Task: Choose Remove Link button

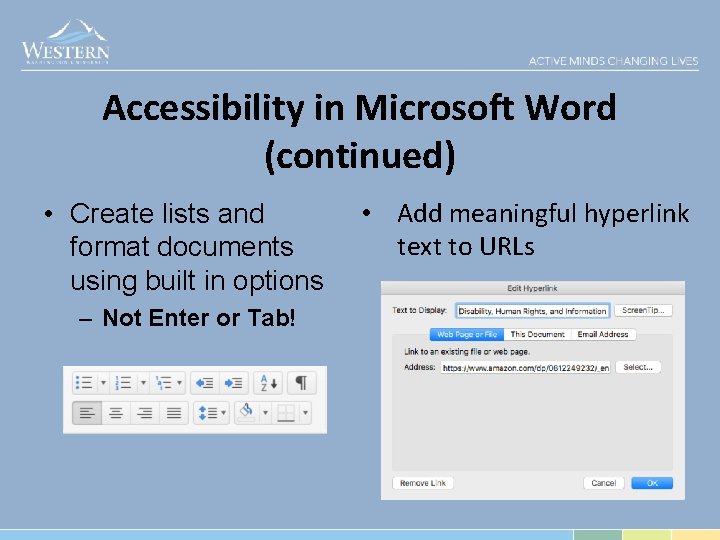Action: (423, 483)
